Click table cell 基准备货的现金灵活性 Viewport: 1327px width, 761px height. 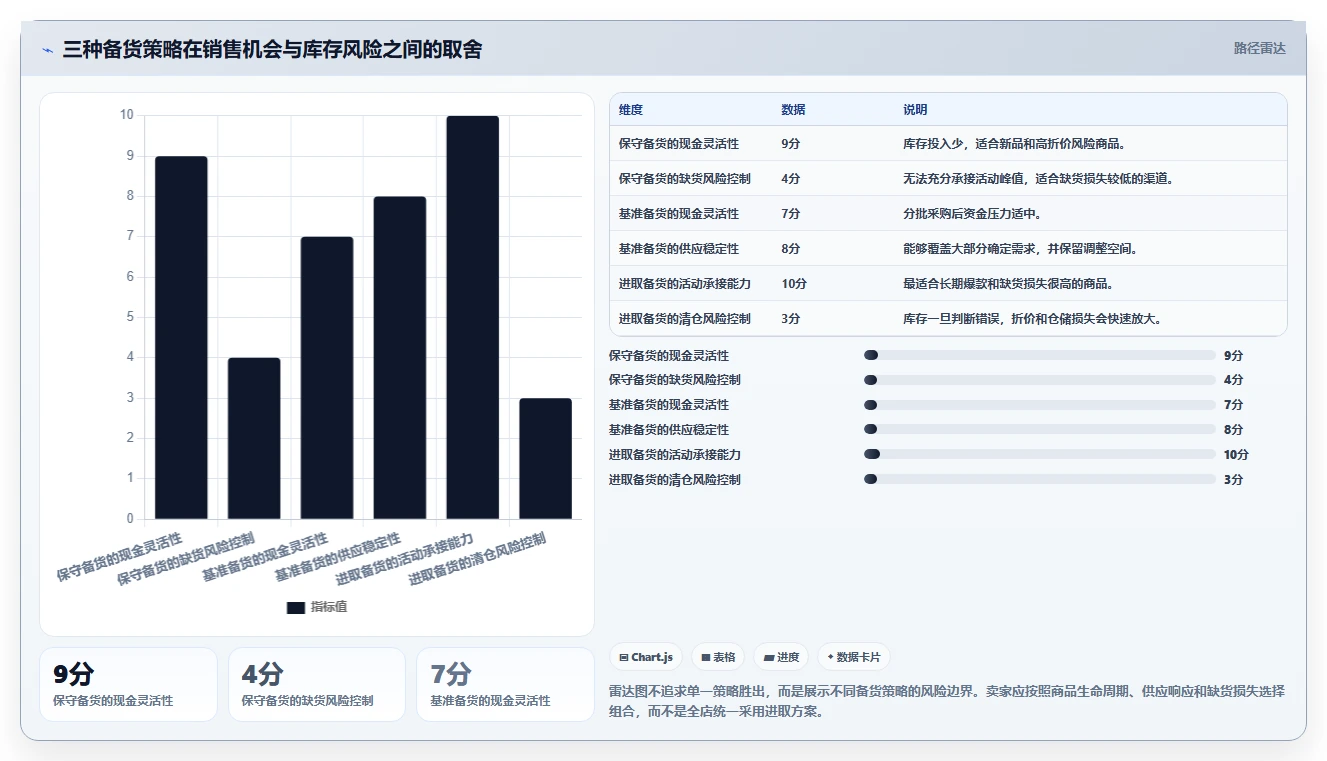pos(679,214)
